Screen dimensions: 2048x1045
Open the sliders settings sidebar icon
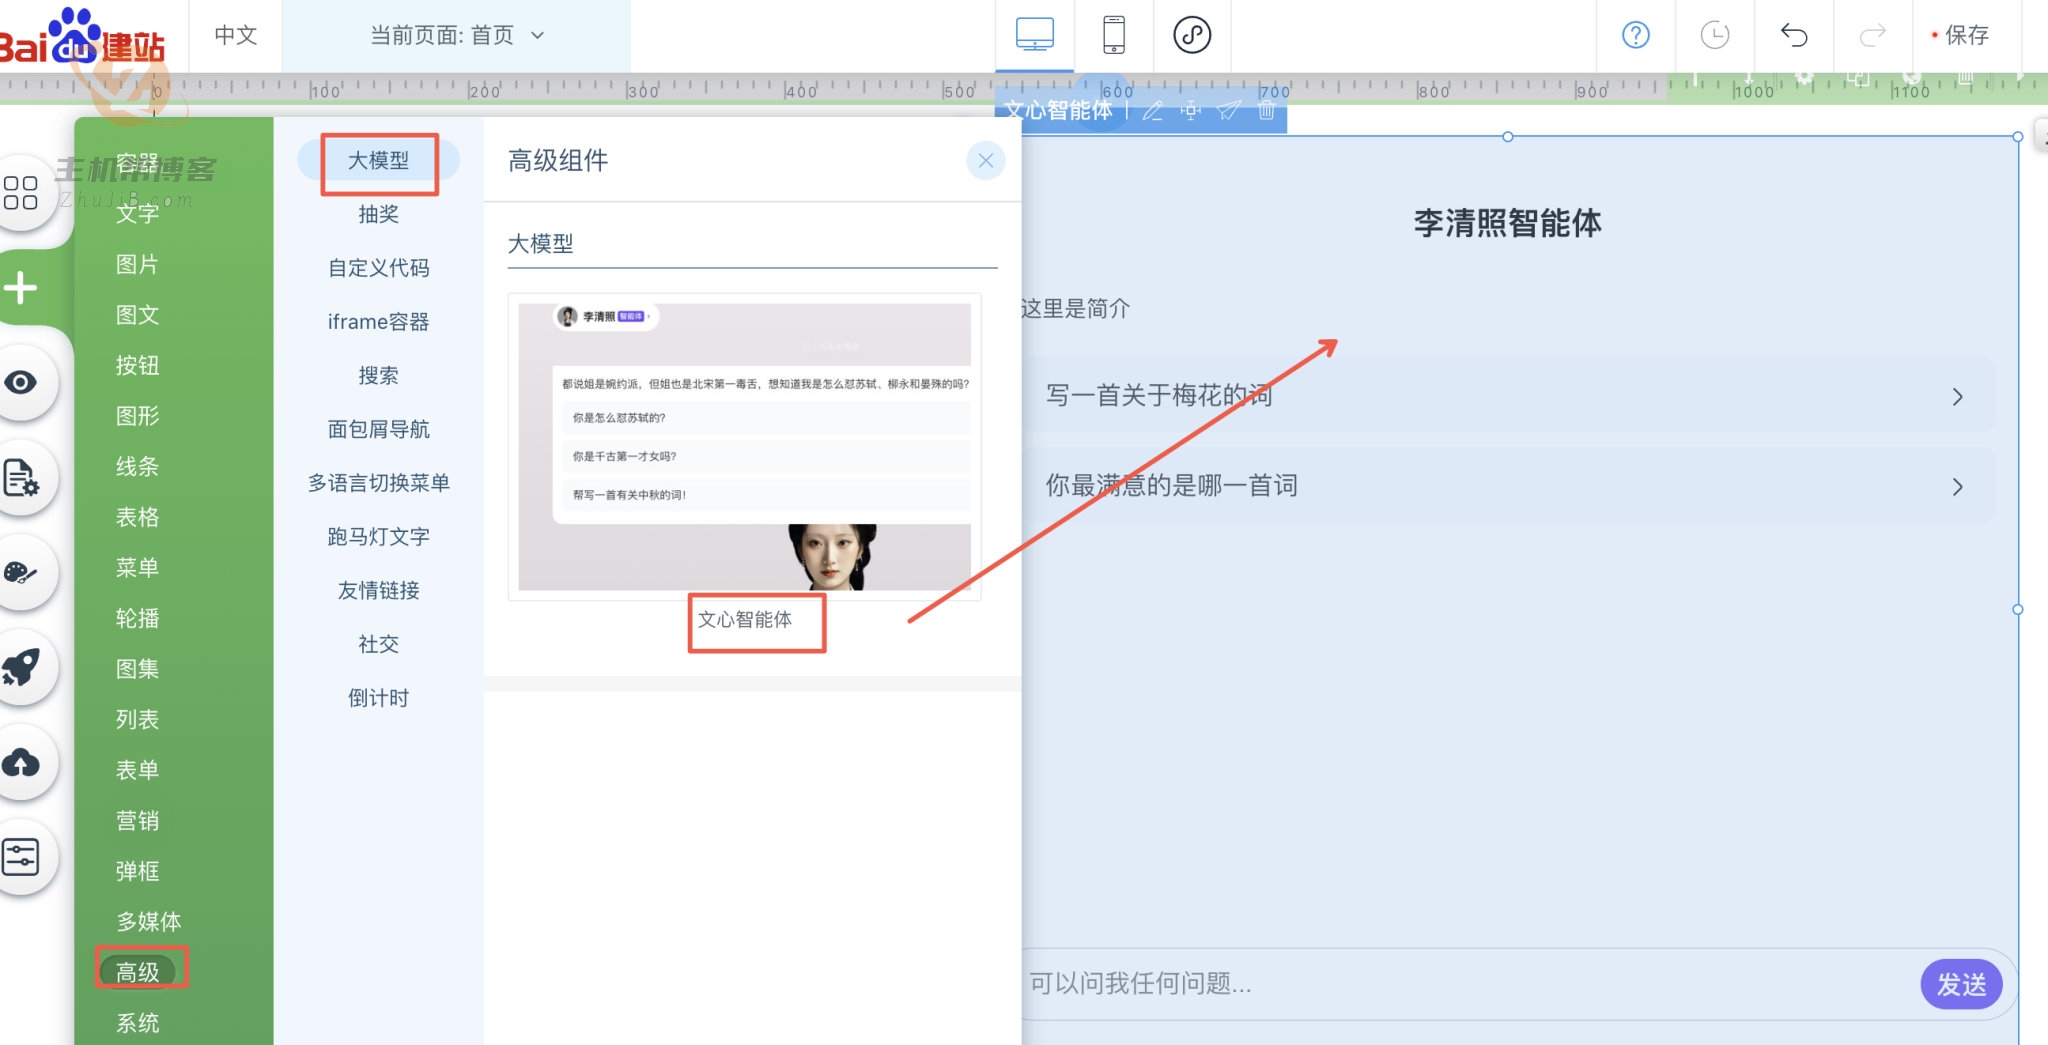click(20, 857)
